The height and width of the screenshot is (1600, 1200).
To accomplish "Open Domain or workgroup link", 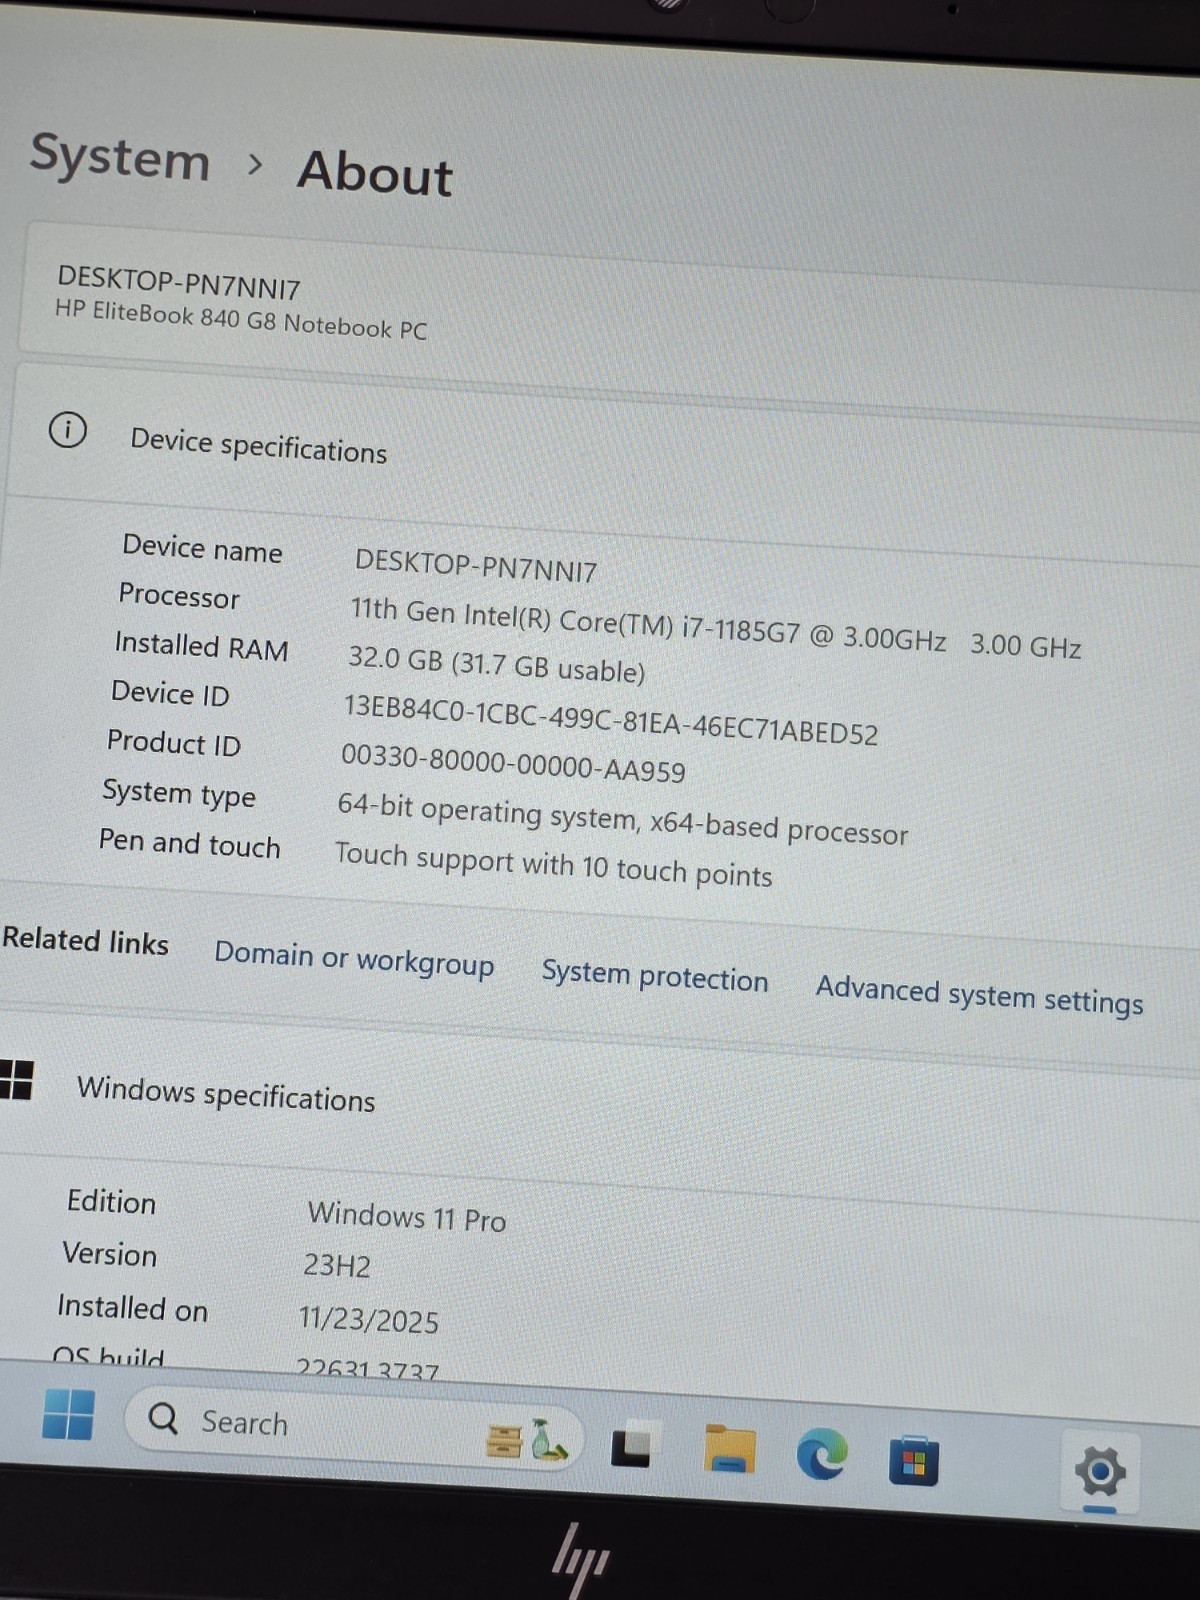I will (354, 958).
